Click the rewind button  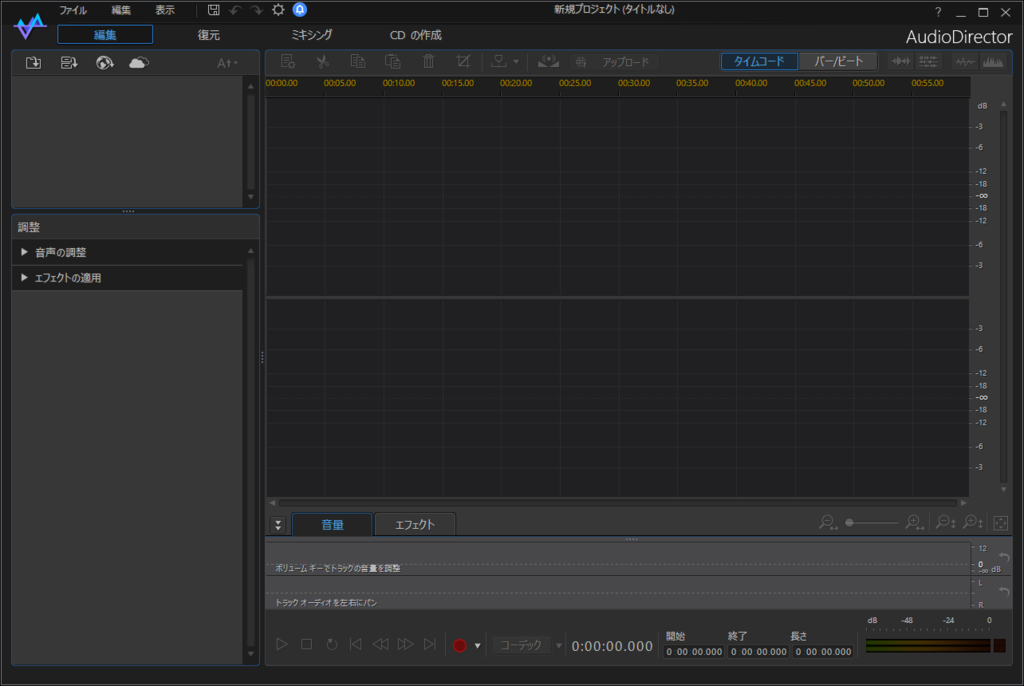[380, 645]
